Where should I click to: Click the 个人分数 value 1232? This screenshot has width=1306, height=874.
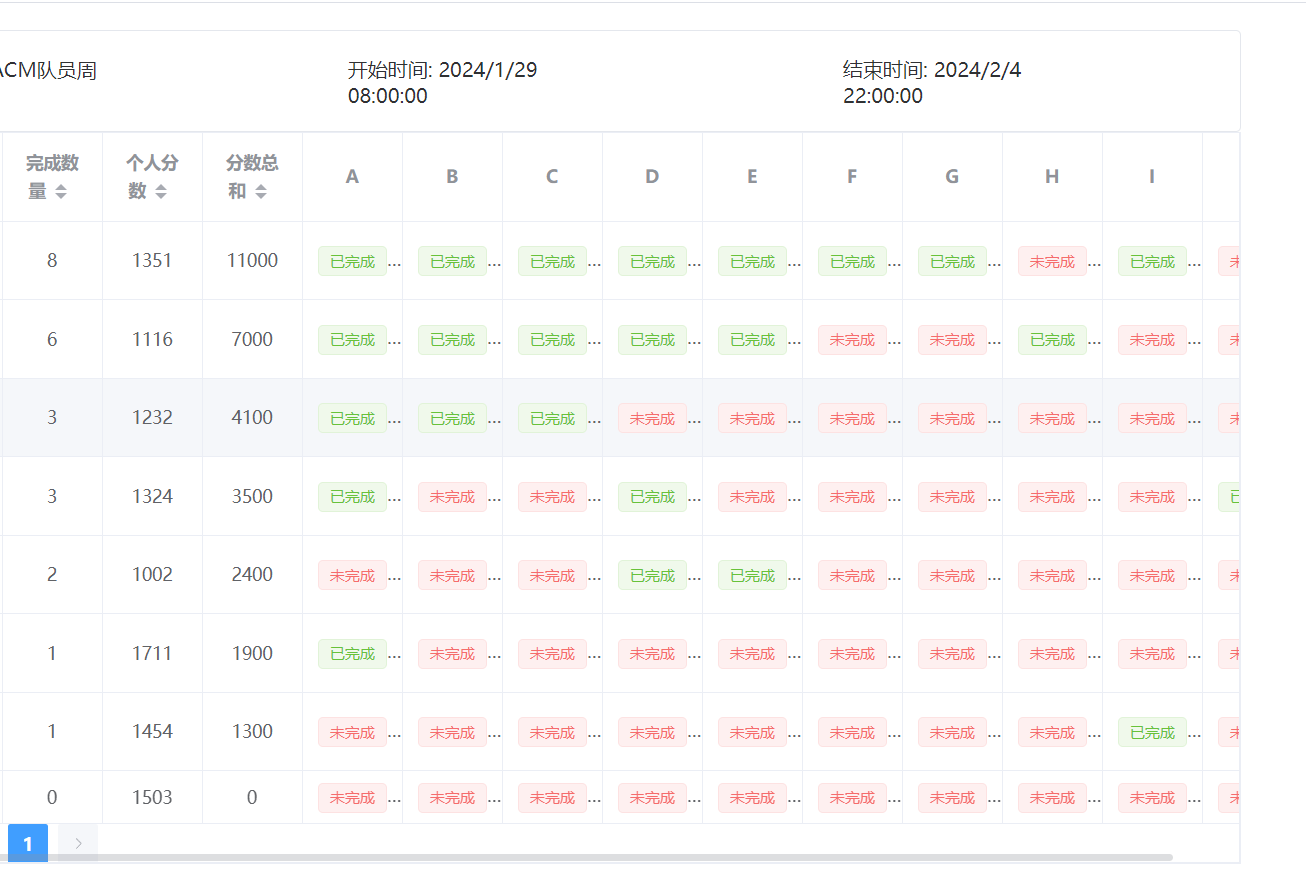152,417
